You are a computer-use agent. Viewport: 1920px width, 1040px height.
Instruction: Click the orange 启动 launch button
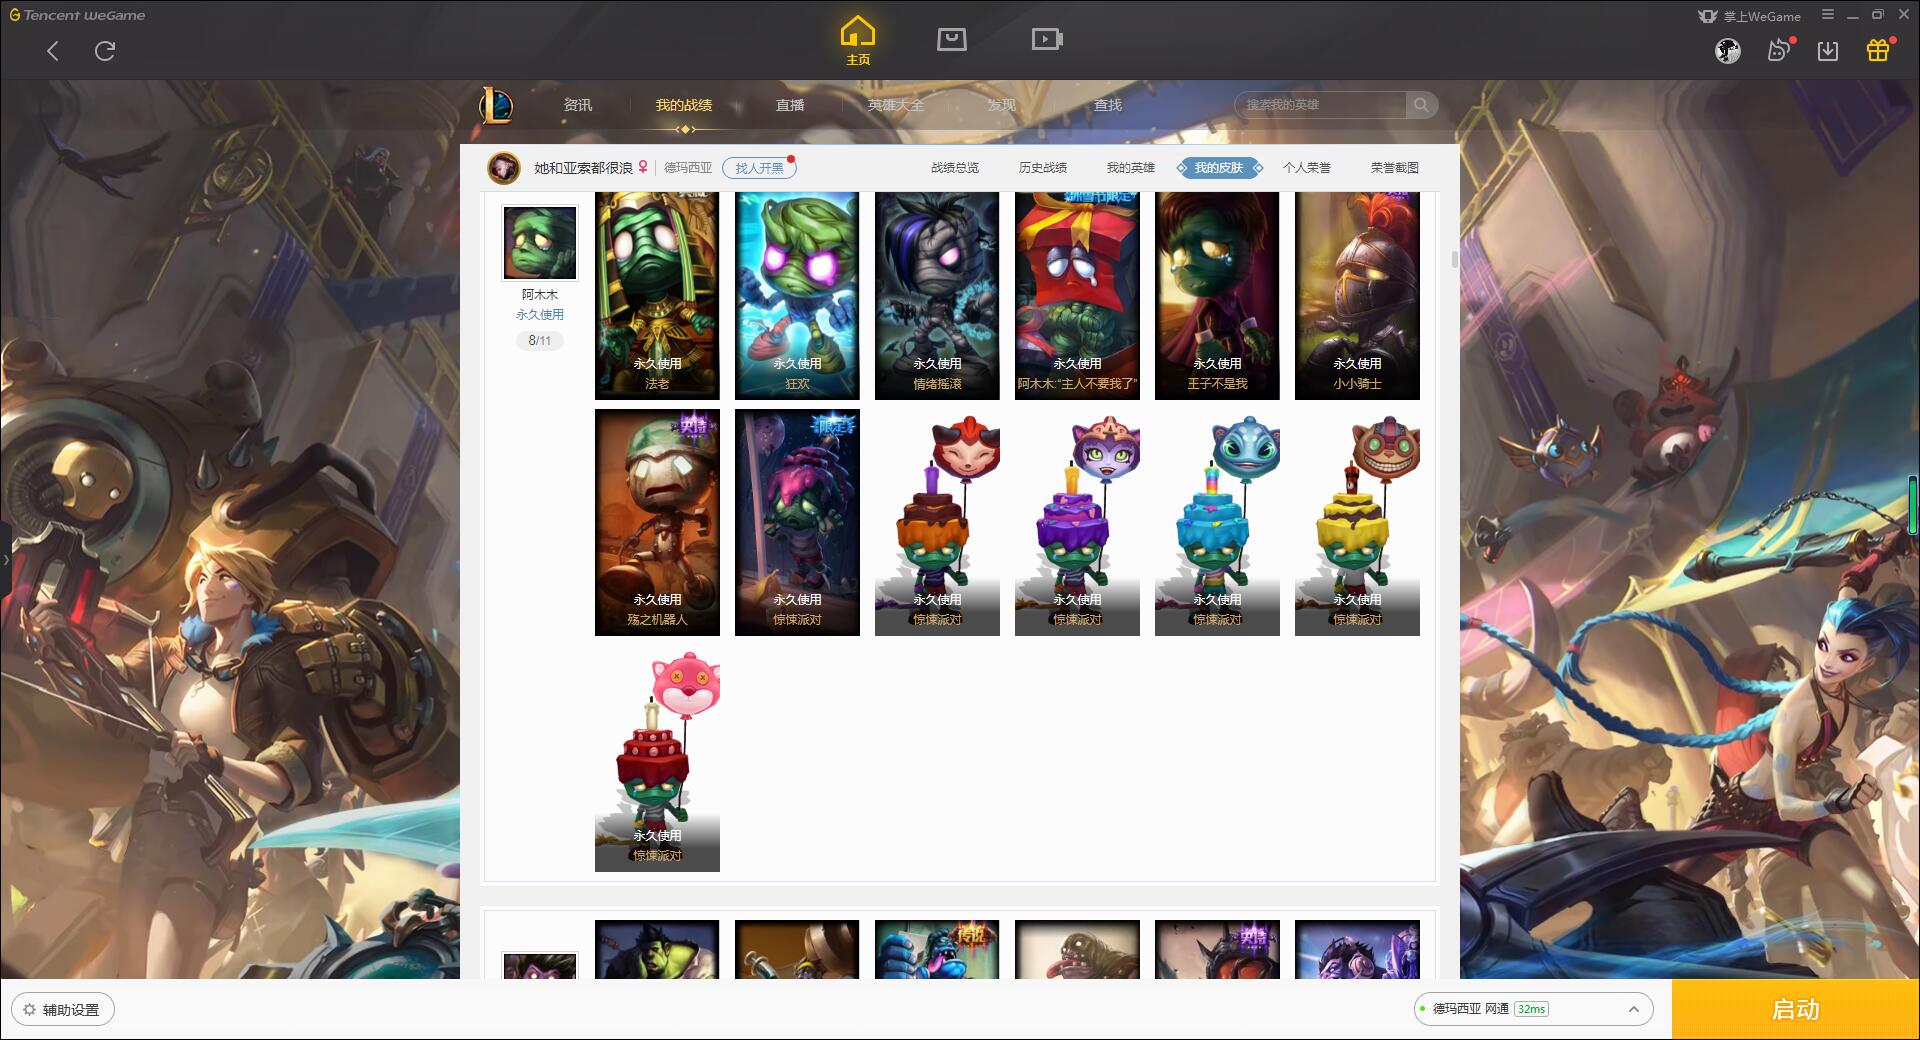coord(1796,1010)
